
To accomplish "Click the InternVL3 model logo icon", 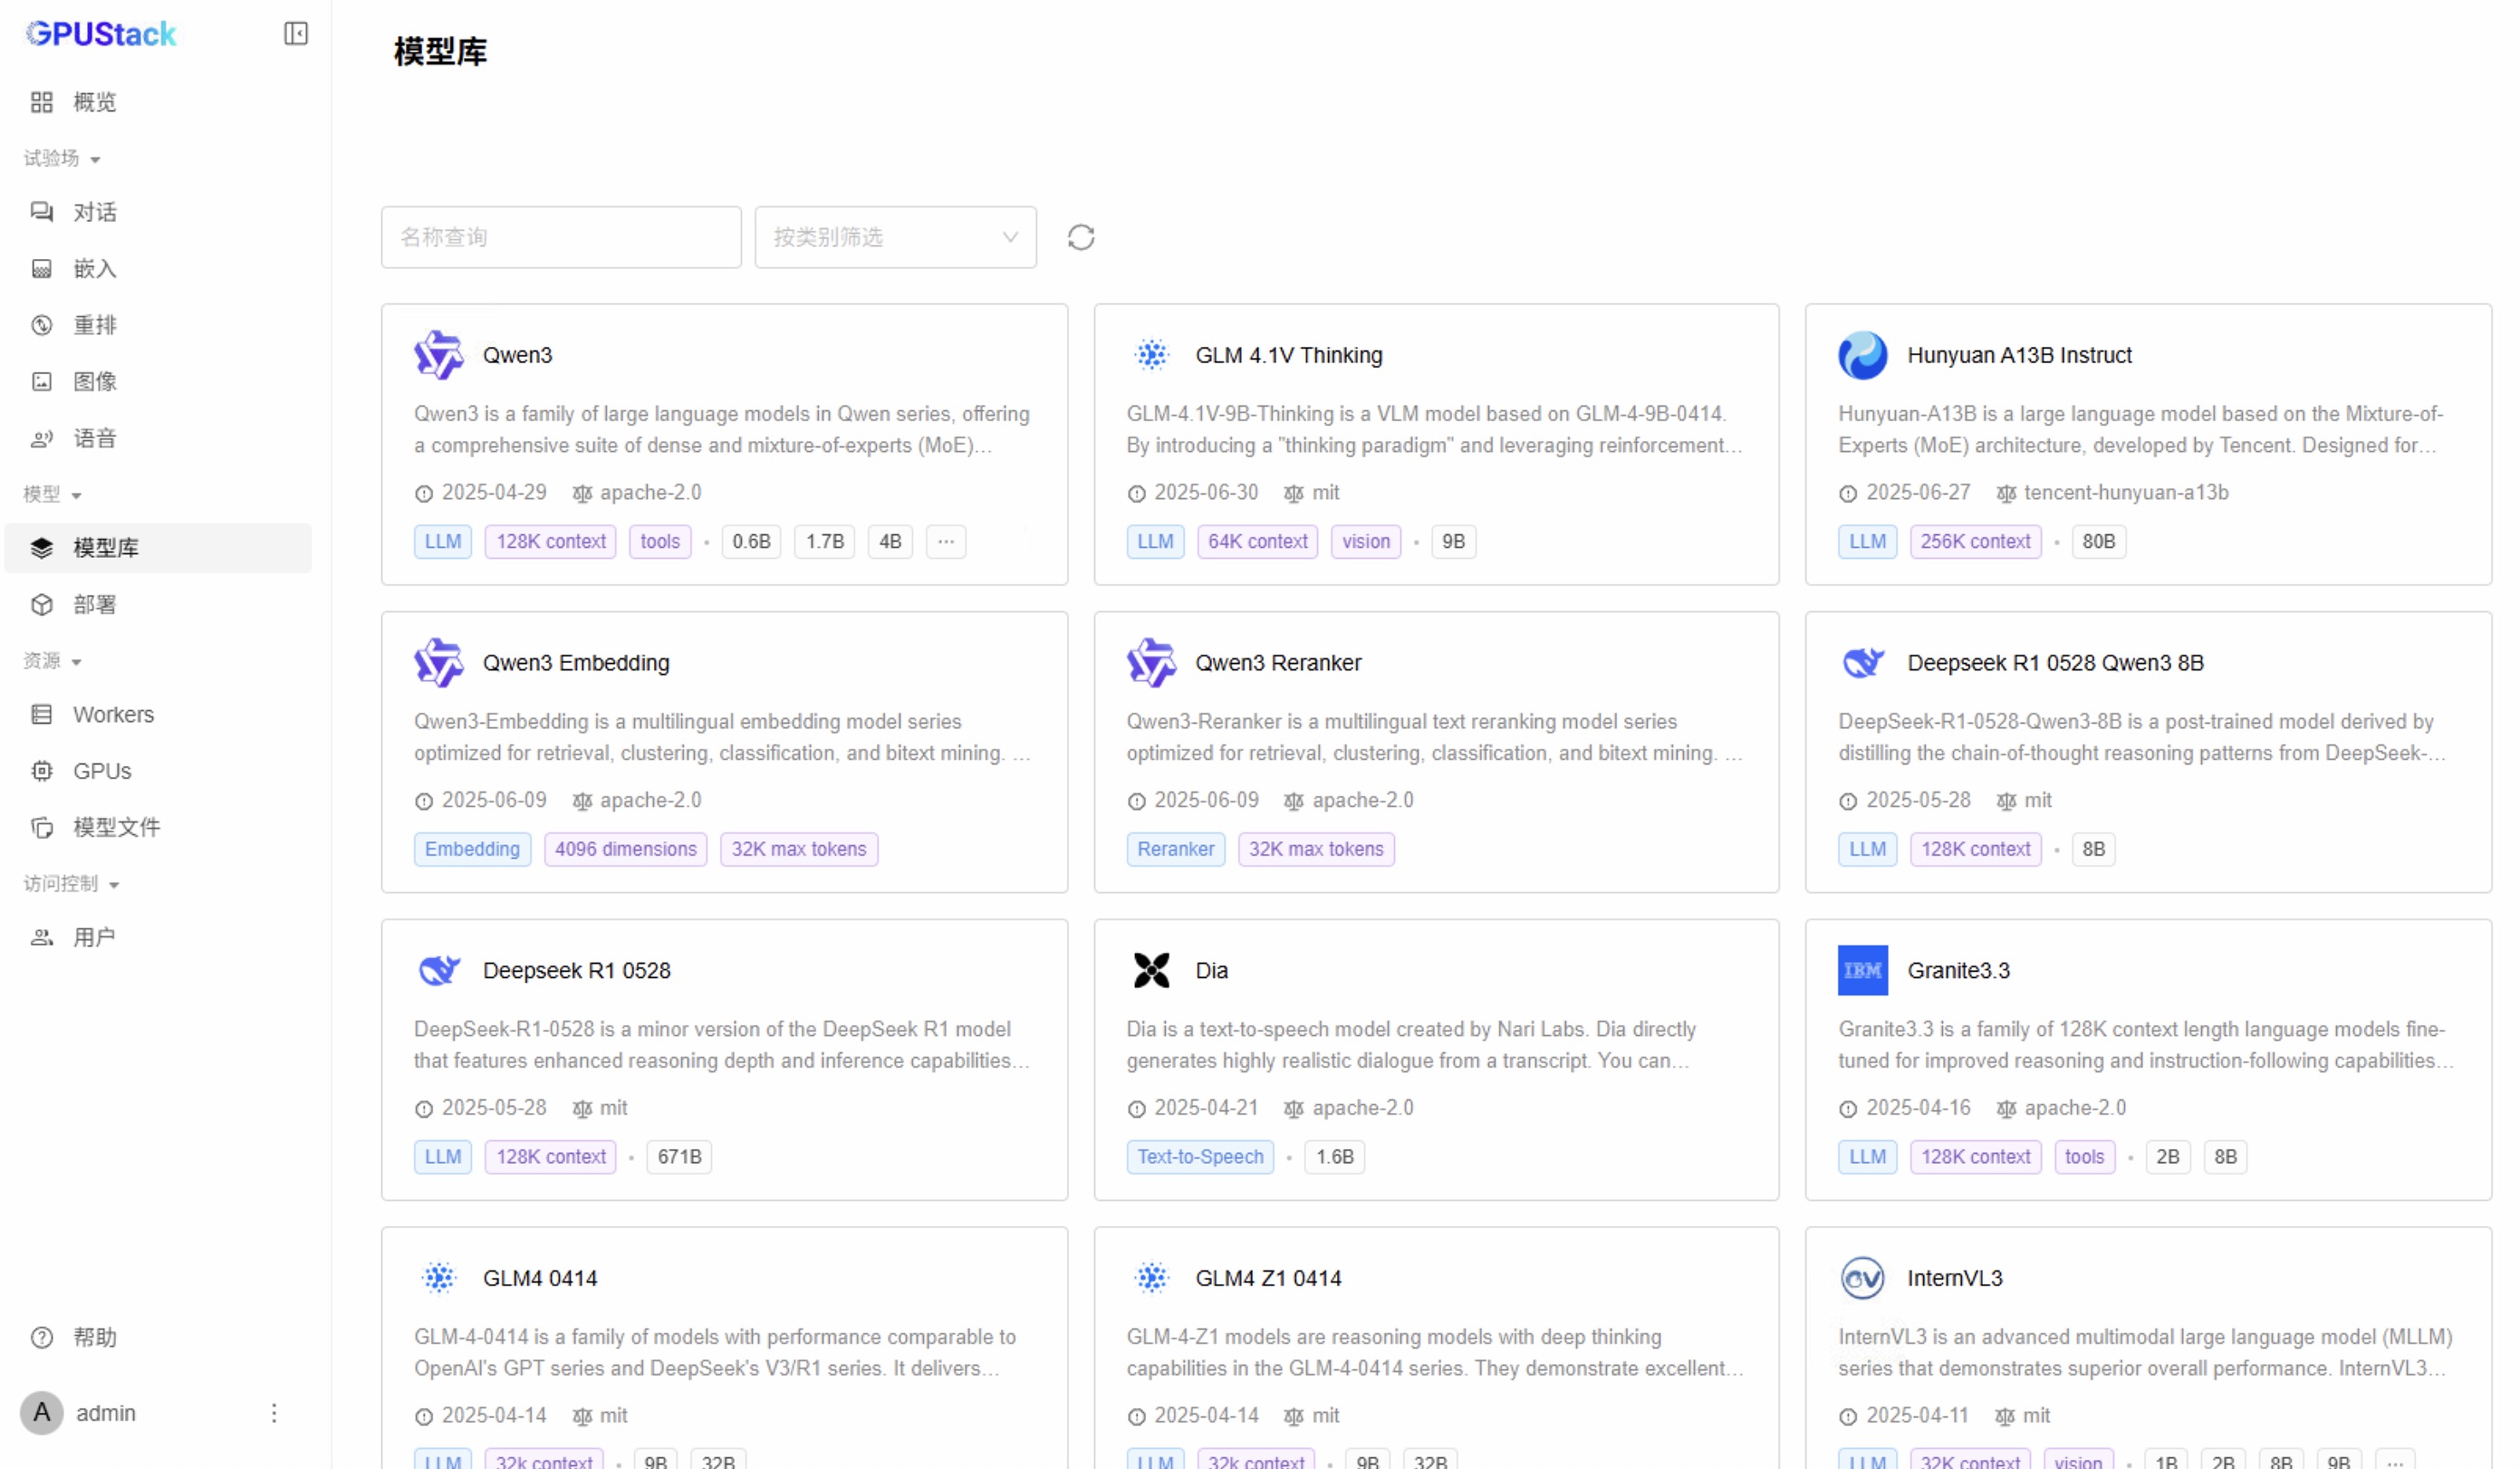I will [x=1862, y=1278].
